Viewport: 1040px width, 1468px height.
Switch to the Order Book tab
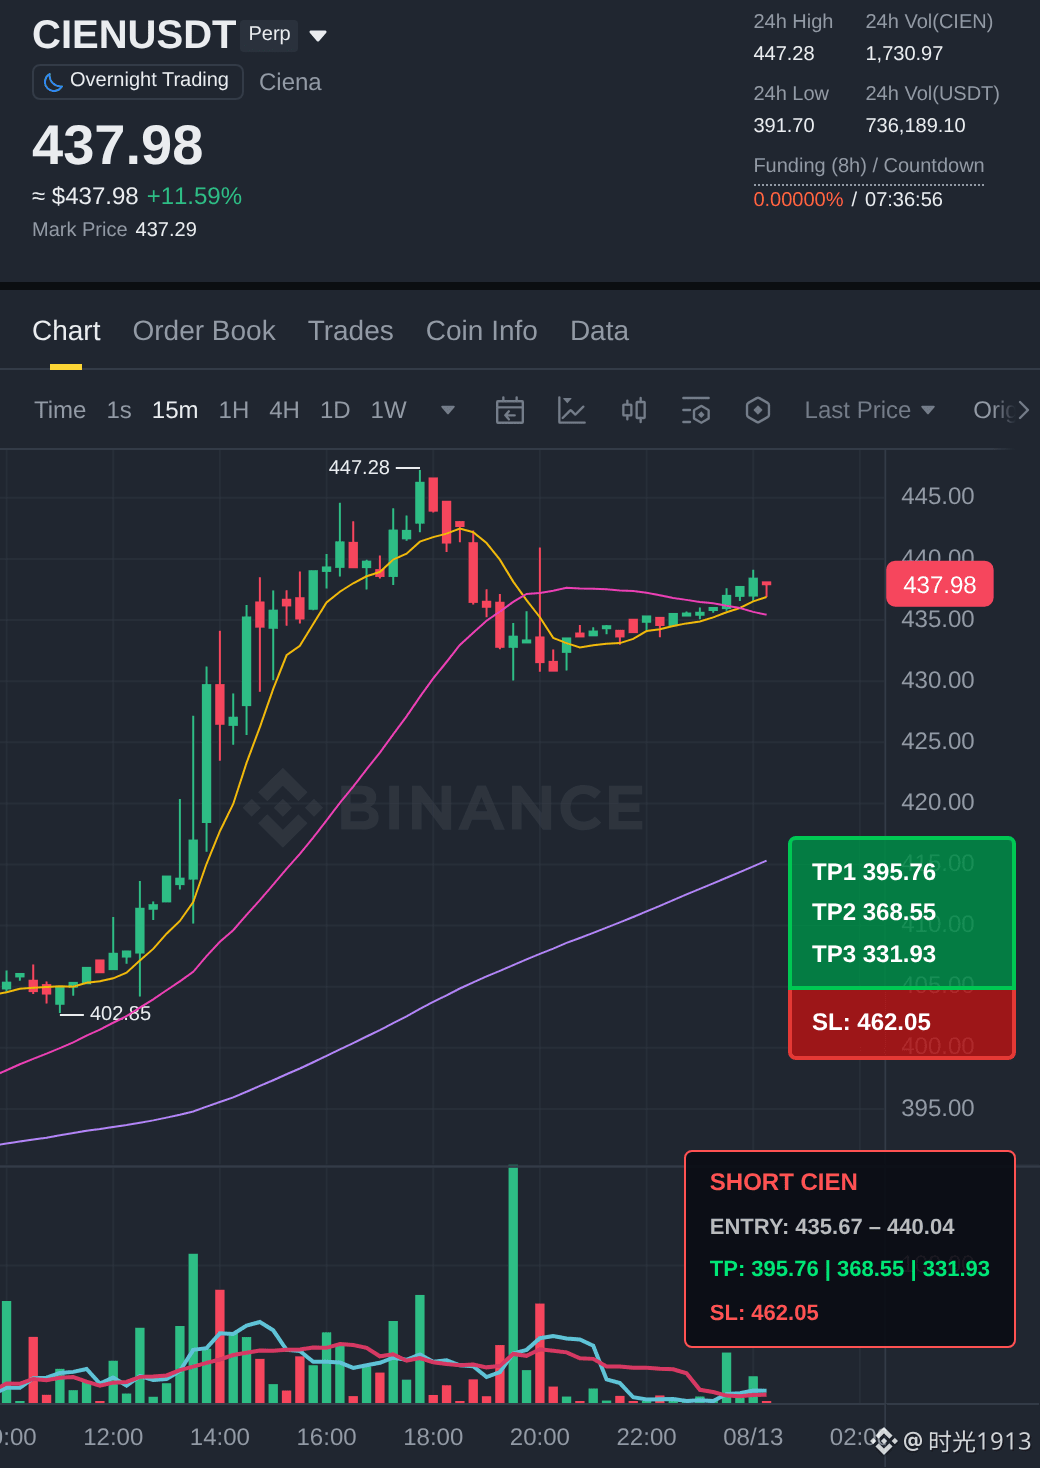coord(204,331)
